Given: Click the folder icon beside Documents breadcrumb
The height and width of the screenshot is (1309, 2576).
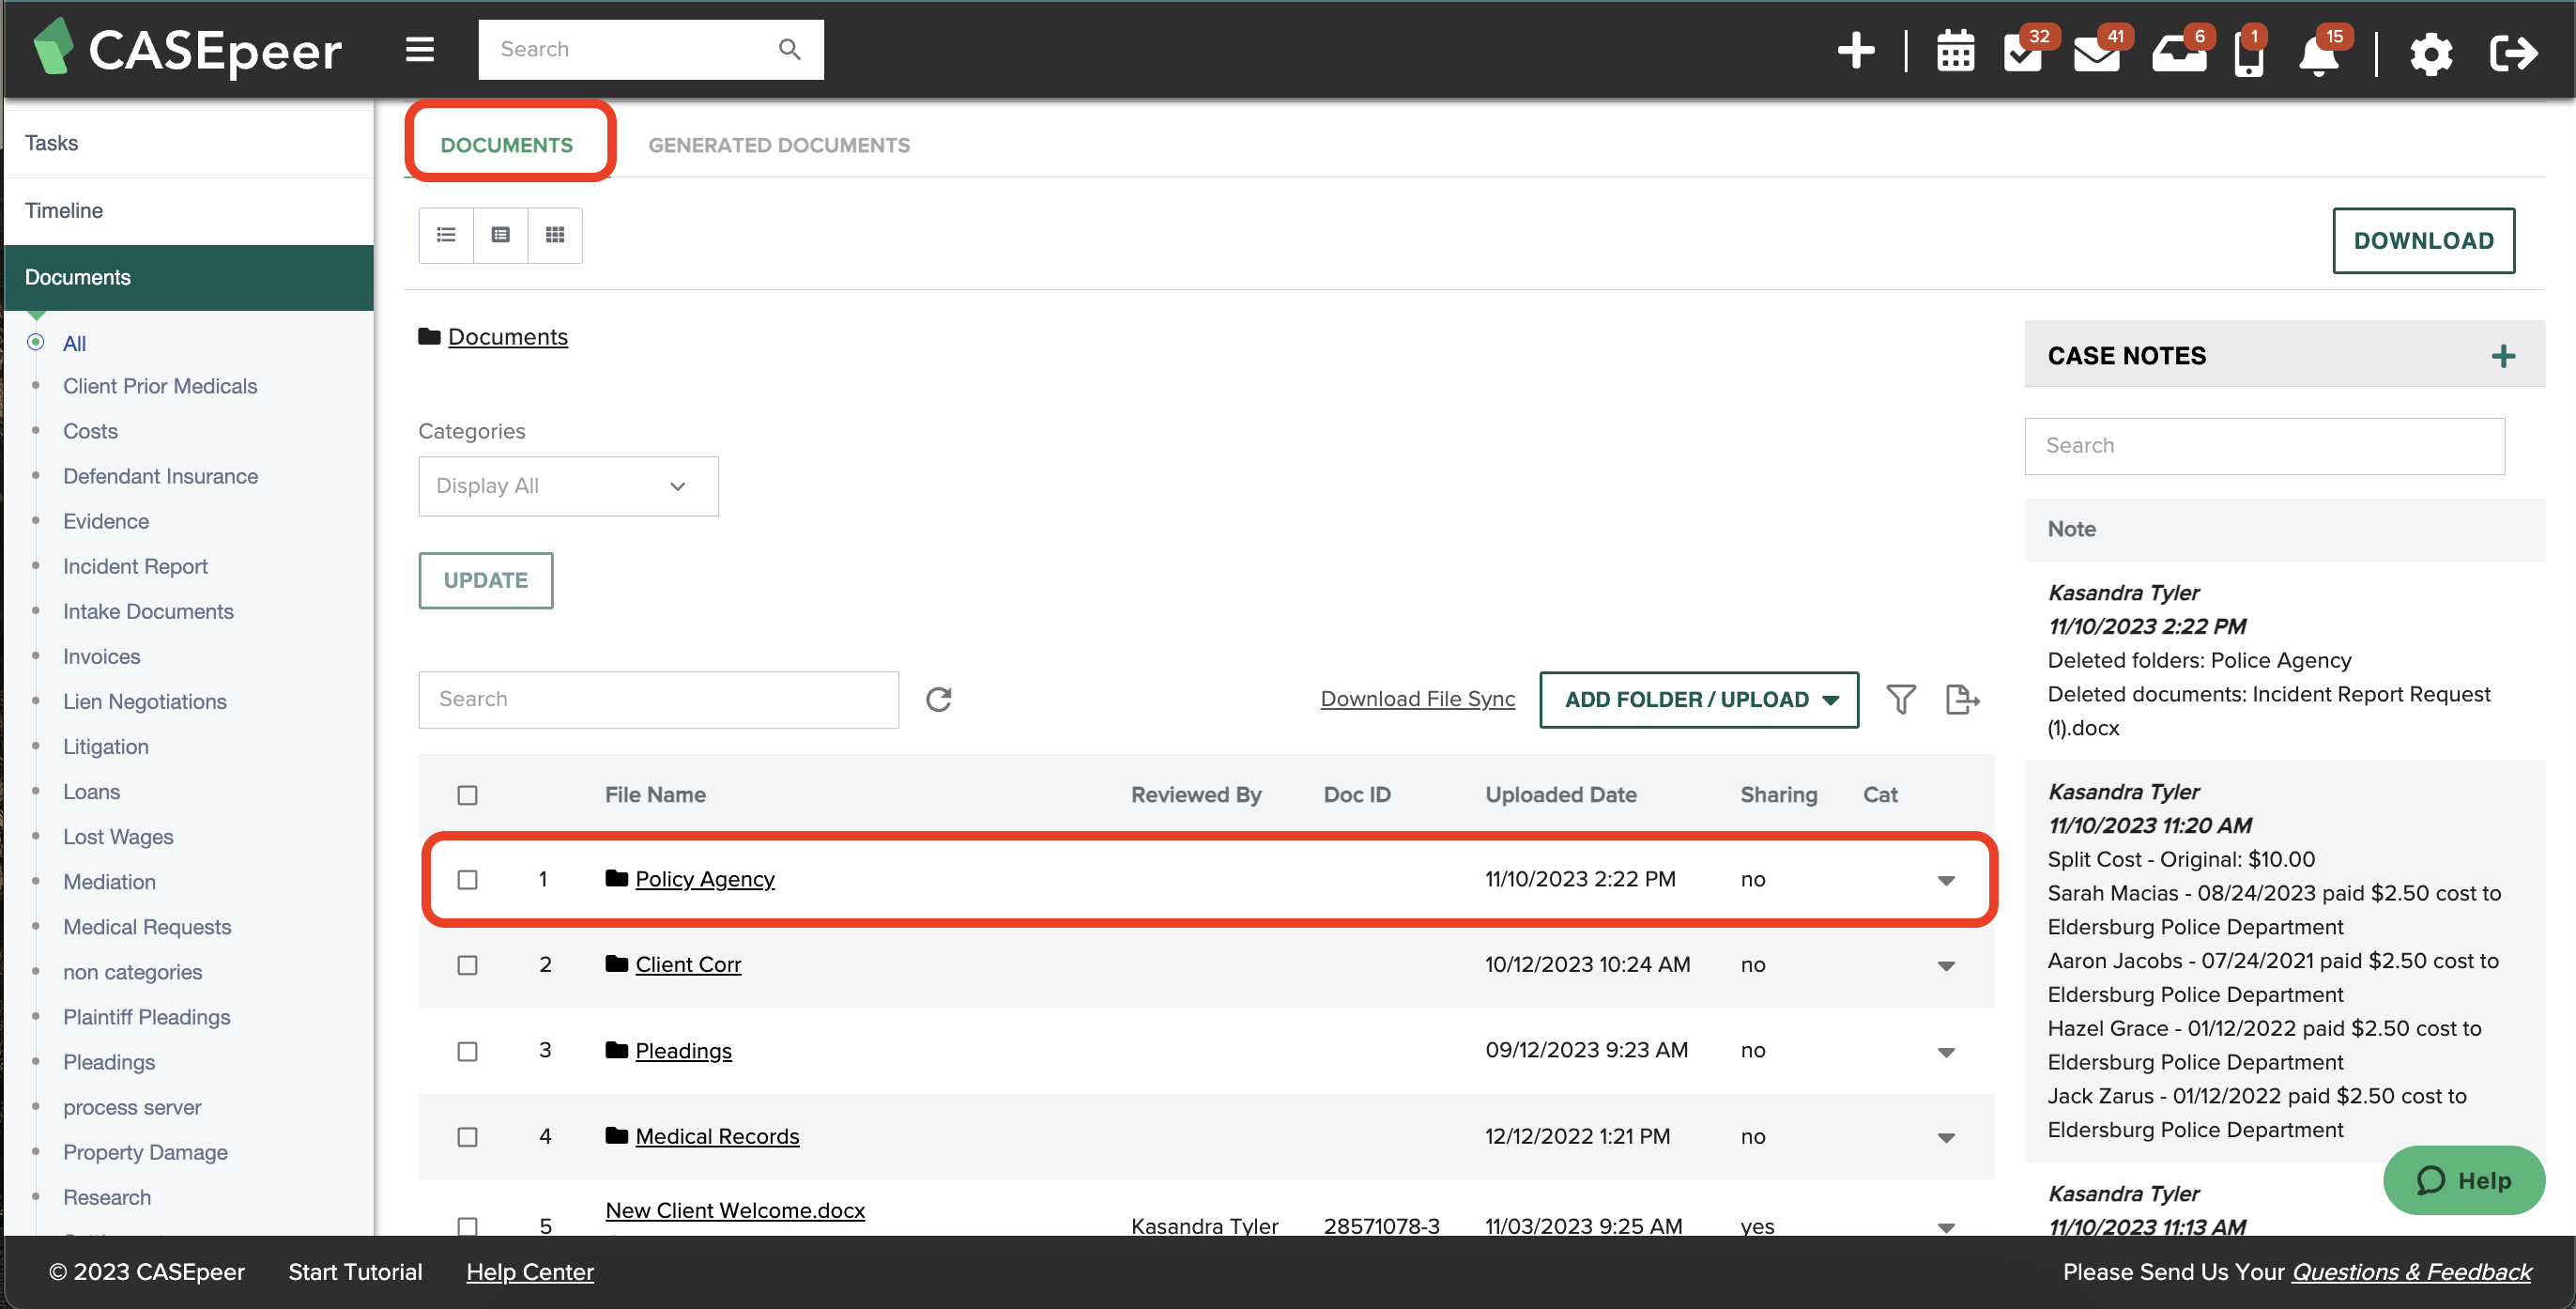Looking at the screenshot, I should click(429, 336).
